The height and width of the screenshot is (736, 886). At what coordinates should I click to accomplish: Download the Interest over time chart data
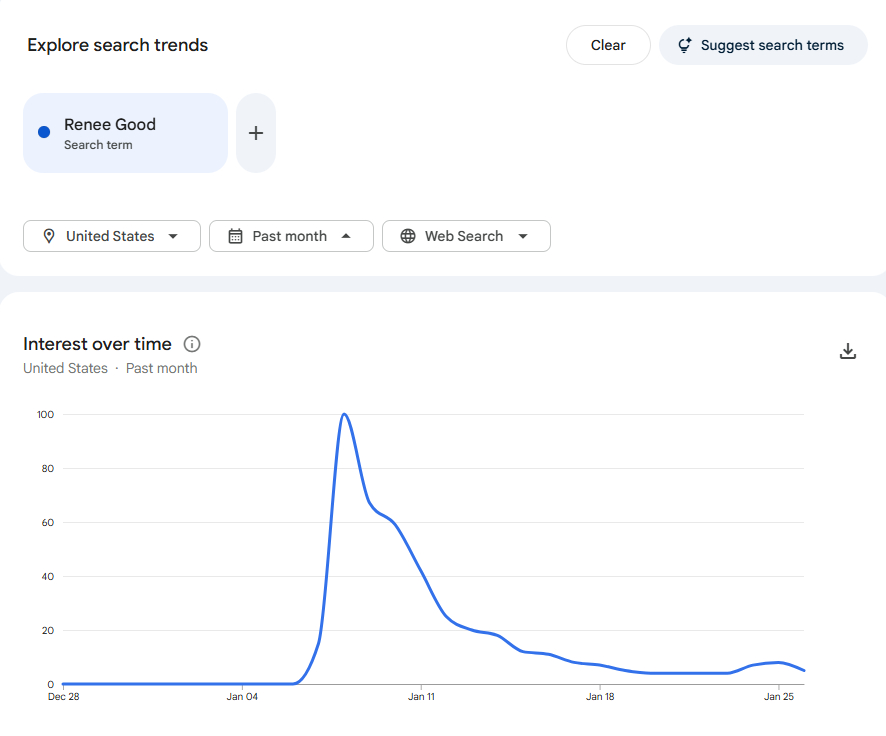848,351
